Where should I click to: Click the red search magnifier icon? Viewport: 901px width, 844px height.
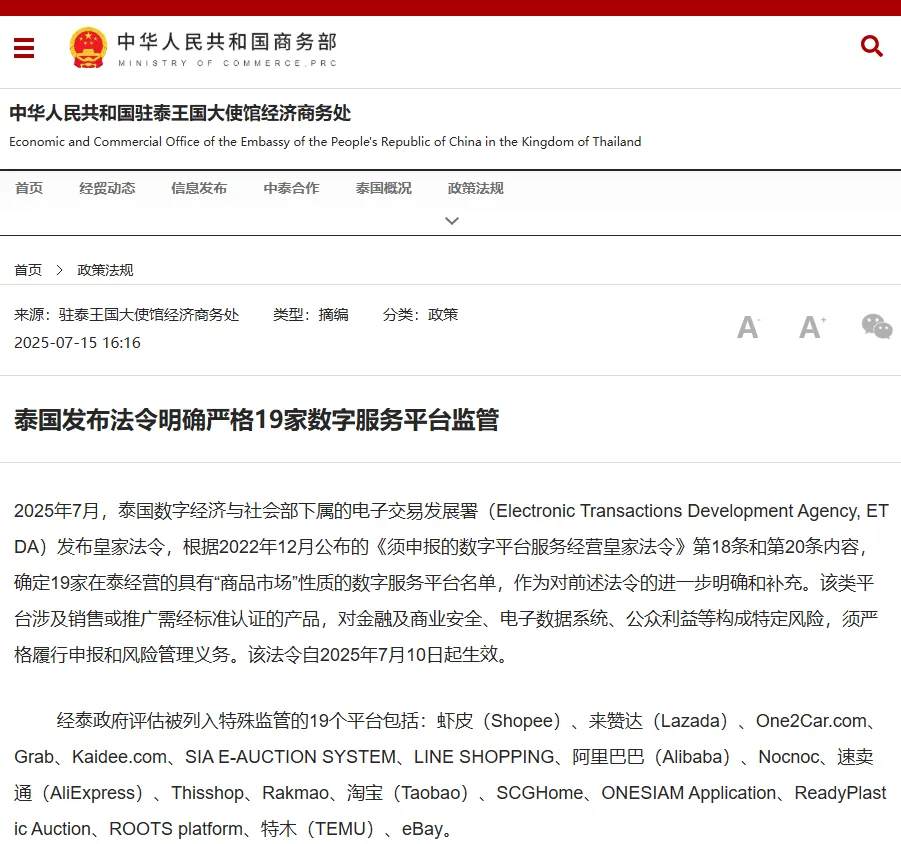click(871, 46)
